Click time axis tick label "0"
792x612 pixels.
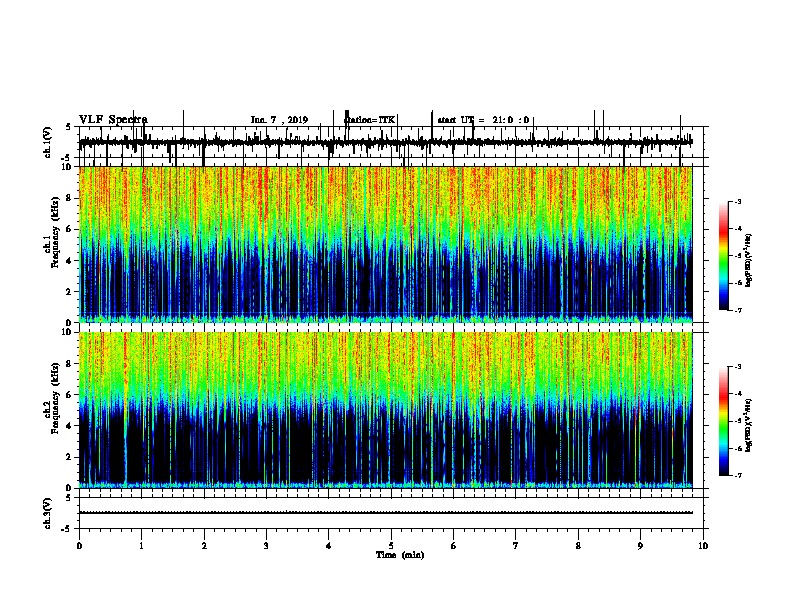(x=79, y=546)
